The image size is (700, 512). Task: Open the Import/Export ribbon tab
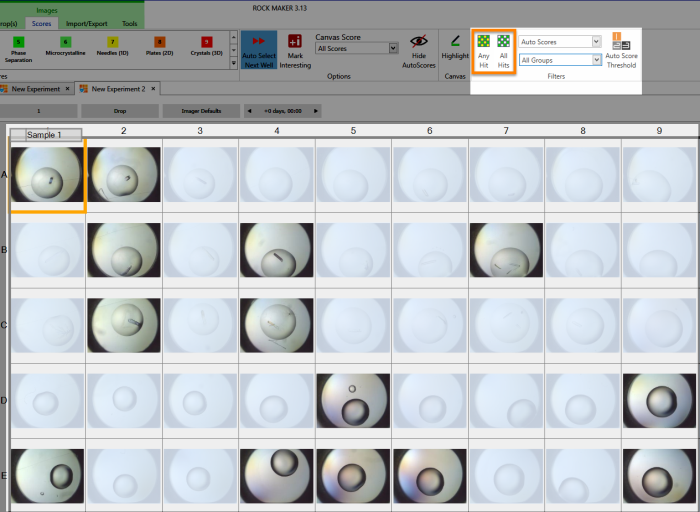tap(87, 24)
